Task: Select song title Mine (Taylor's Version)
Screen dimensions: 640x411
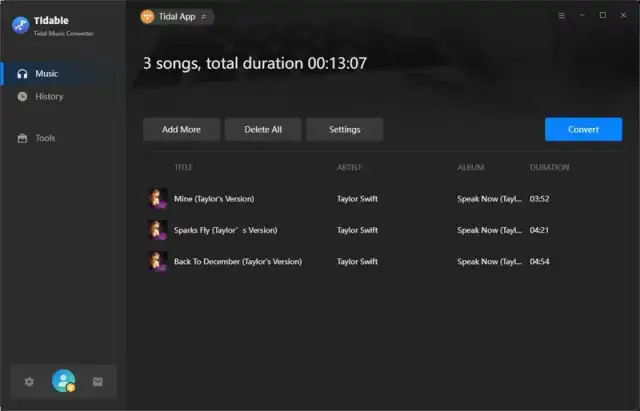Action: [x=214, y=199]
